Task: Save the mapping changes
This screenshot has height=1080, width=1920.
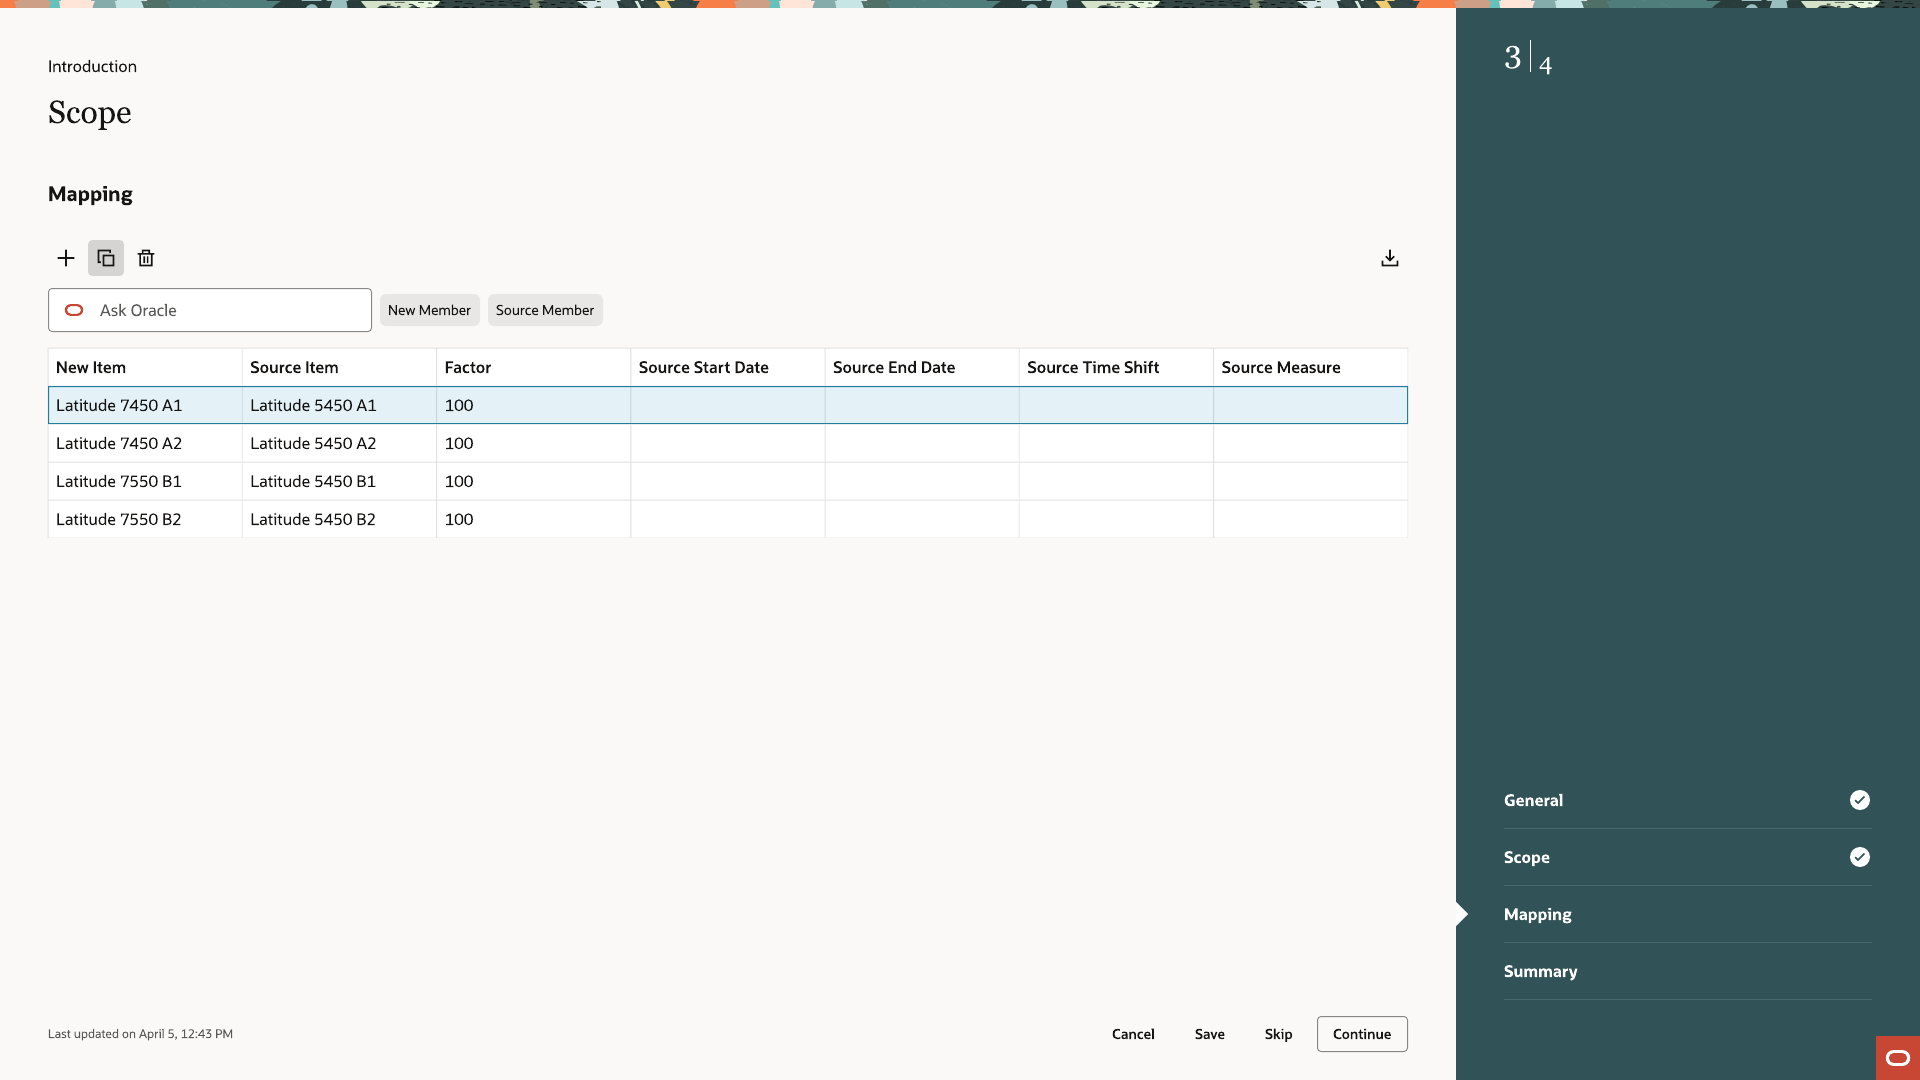Action: click(x=1210, y=1034)
